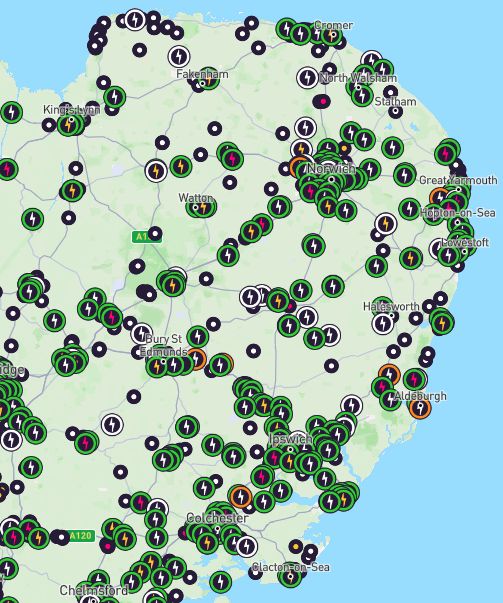Select white-ringed charger marker southeast of Colchester

(247, 546)
